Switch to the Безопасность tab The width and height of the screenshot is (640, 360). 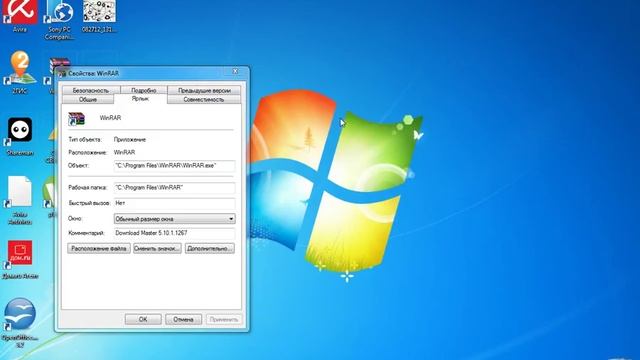[x=91, y=90]
